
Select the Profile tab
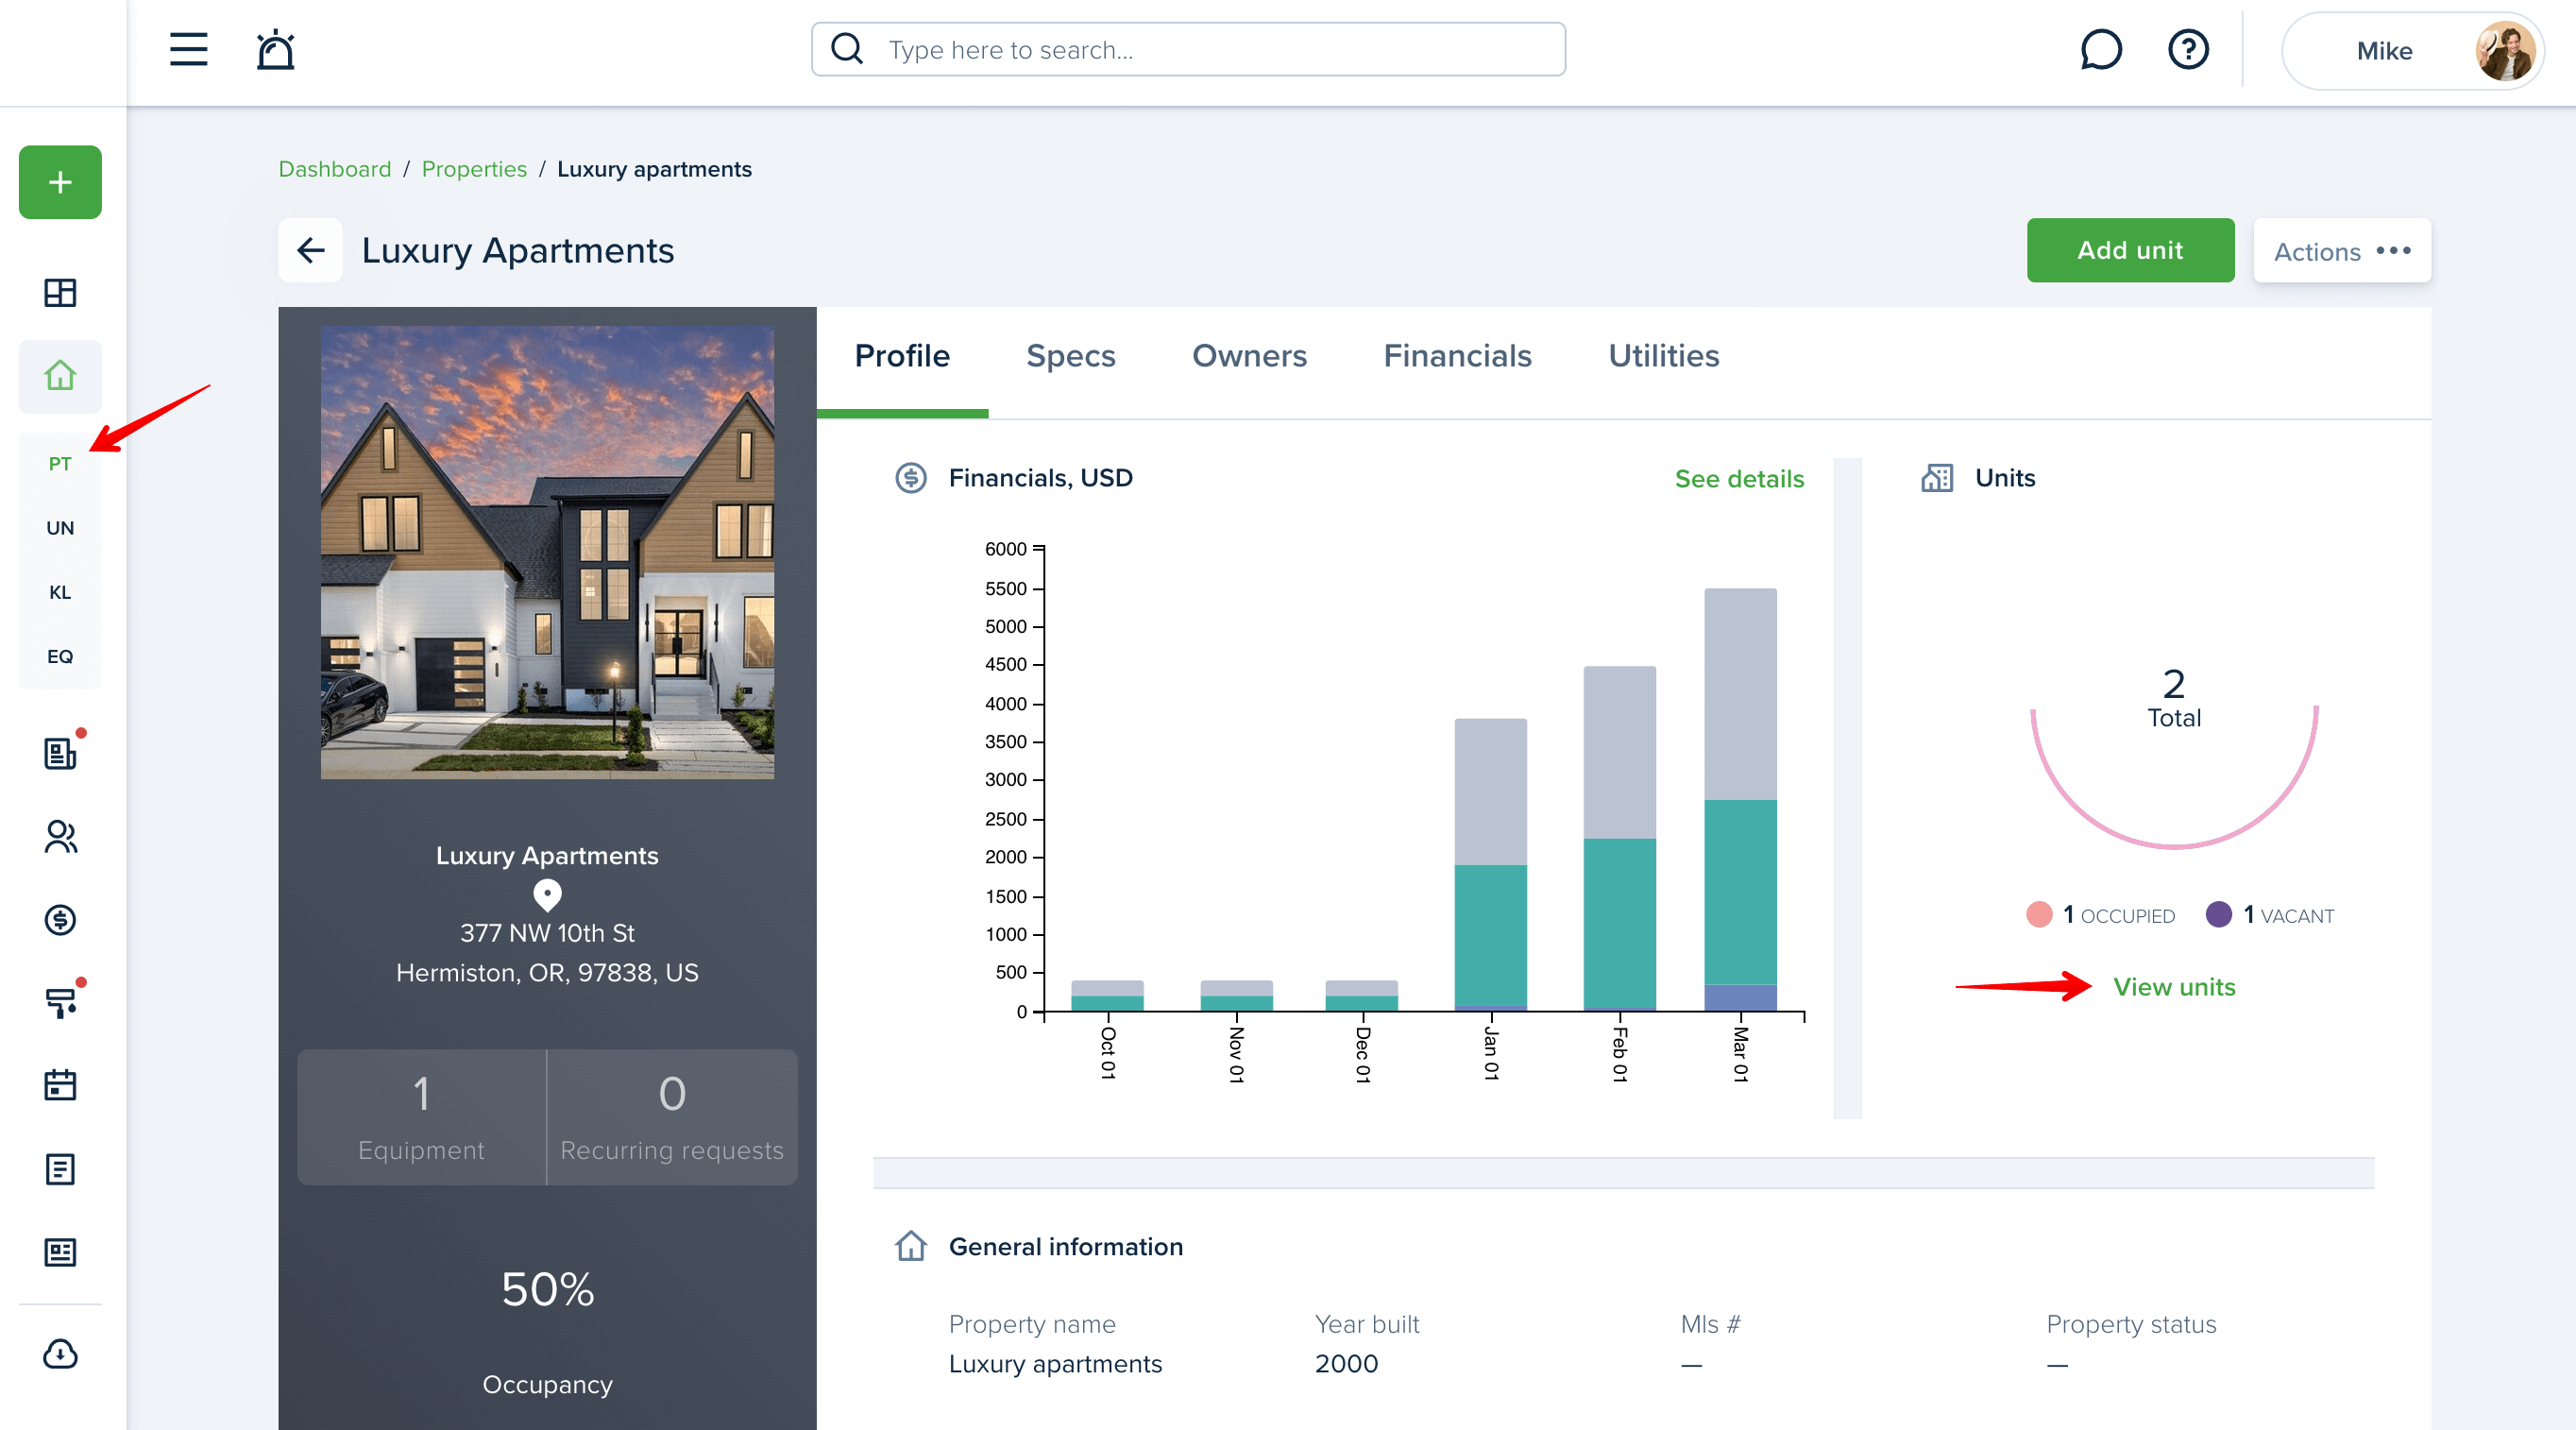tap(902, 356)
